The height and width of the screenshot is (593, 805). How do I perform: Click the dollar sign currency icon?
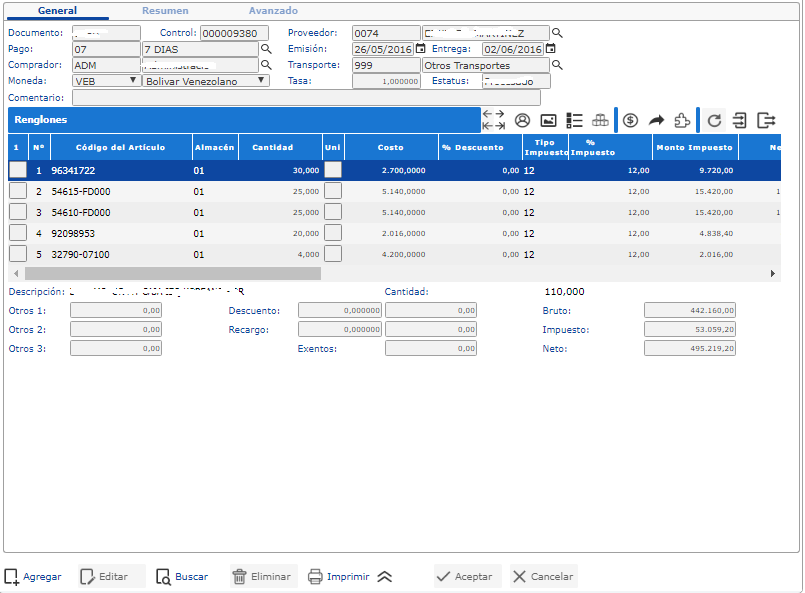click(x=630, y=120)
